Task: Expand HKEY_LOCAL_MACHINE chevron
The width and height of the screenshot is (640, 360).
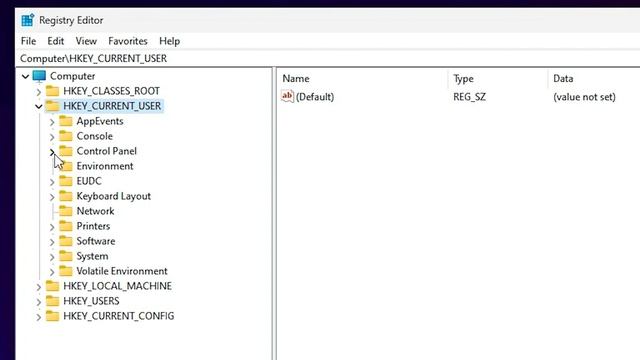Action: coord(39,287)
